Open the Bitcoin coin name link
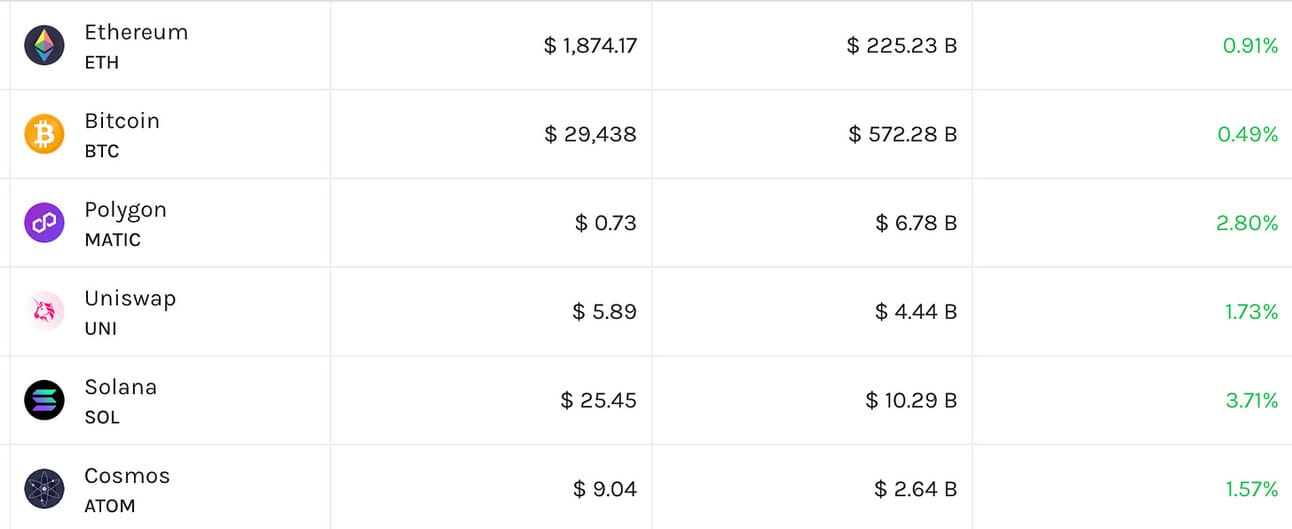 click(x=122, y=121)
